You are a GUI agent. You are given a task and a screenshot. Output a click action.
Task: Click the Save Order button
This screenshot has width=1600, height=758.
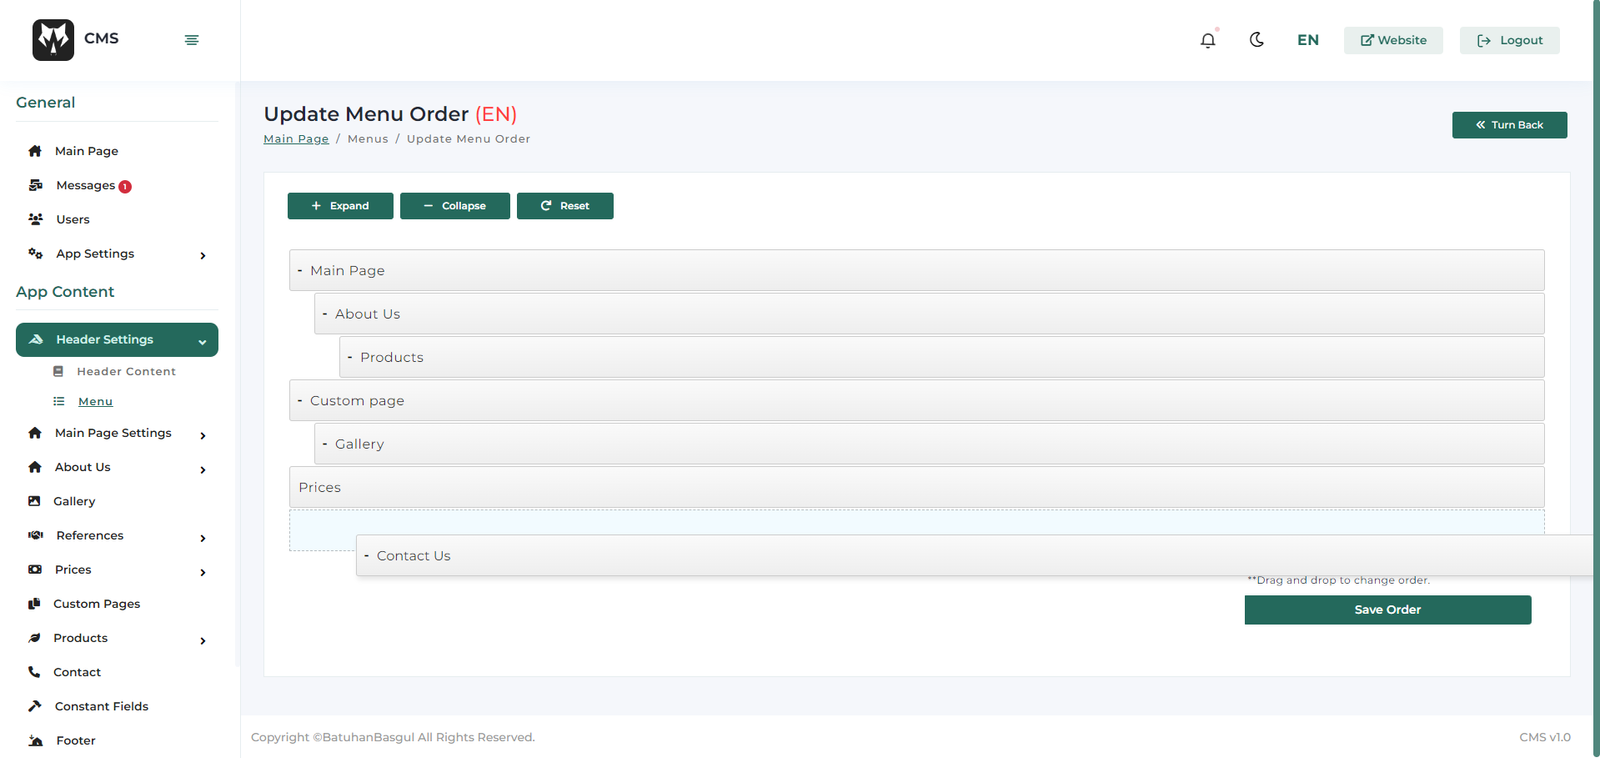coord(1387,610)
